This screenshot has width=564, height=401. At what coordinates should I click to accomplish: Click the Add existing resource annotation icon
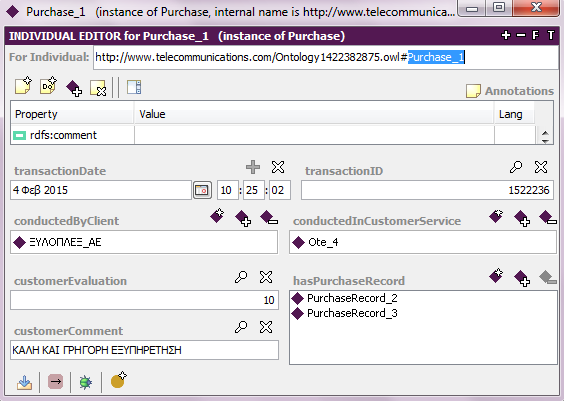pos(74,88)
